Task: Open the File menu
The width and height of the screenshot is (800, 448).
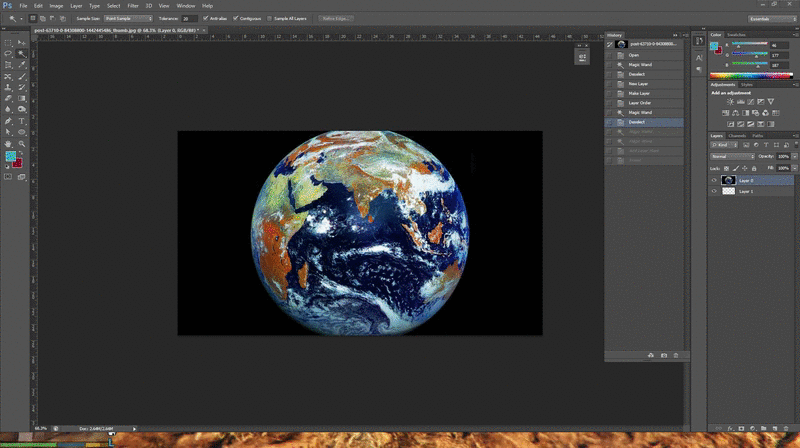Action: click(23, 6)
